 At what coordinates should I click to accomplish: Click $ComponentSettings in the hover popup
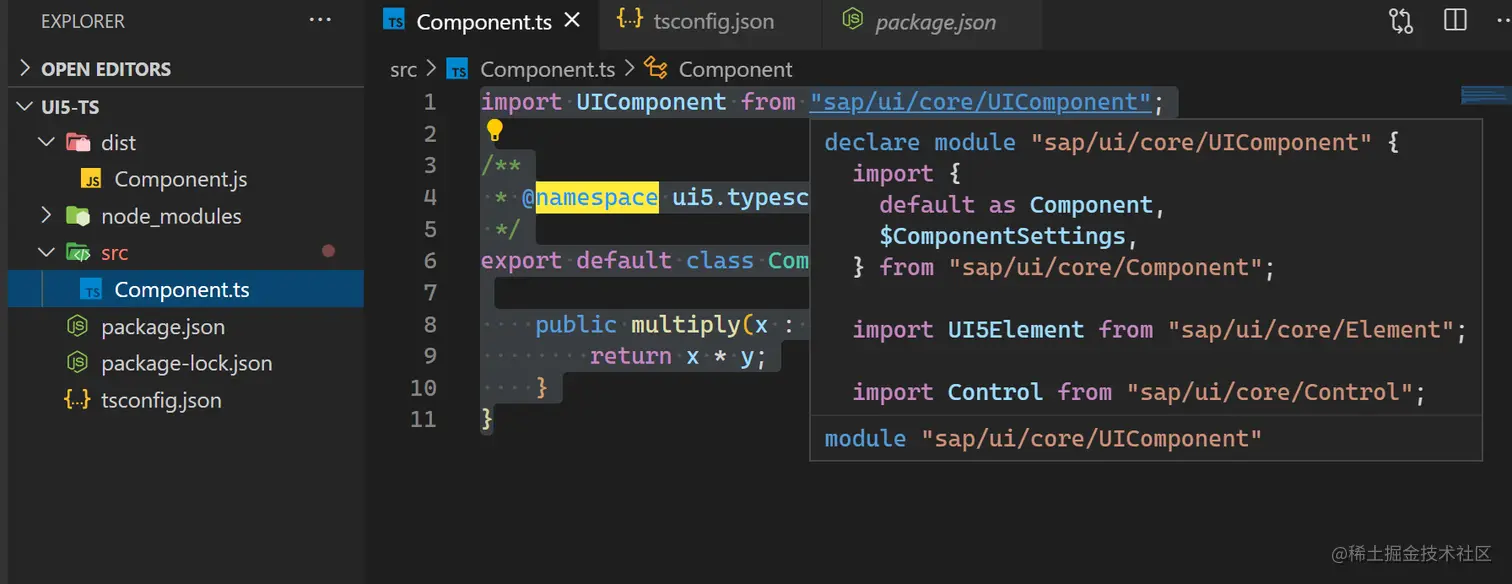click(1003, 236)
